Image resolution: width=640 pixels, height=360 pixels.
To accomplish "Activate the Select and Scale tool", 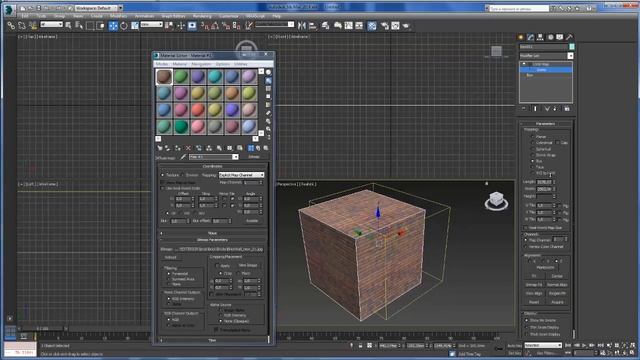I will coord(135,26).
